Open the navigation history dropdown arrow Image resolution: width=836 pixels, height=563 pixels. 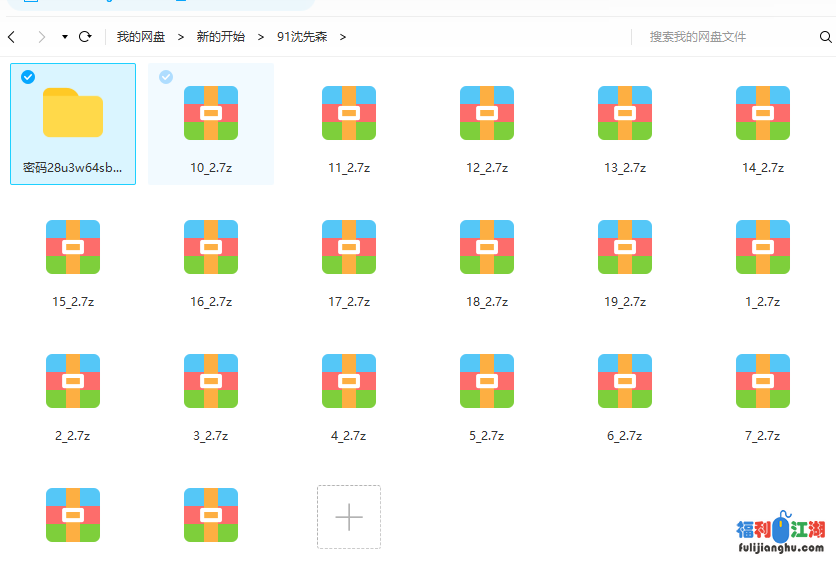click(65, 37)
